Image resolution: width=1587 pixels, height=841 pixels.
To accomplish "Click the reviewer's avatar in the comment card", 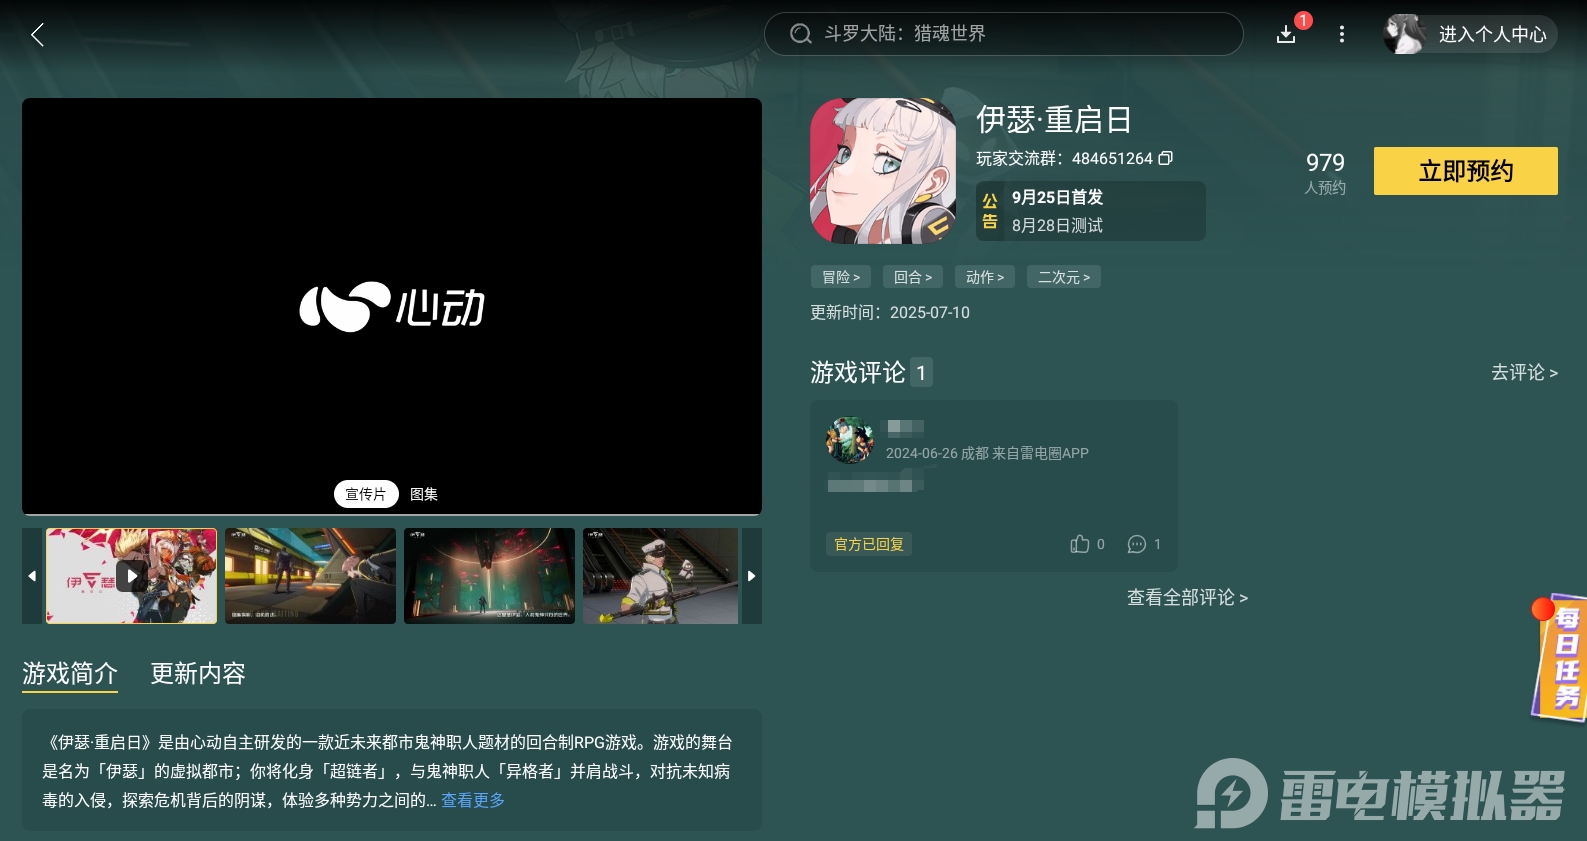I will [850, 440].
